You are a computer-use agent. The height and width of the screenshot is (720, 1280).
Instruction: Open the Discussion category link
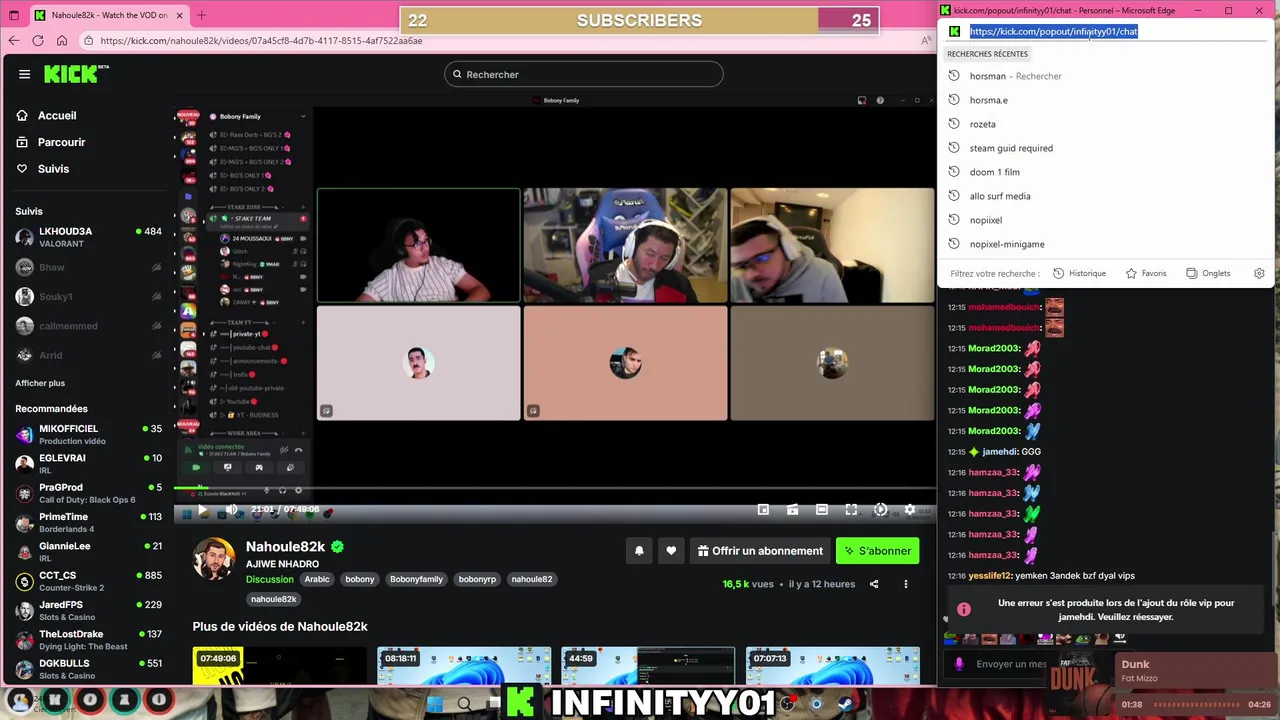pos(270,579)
